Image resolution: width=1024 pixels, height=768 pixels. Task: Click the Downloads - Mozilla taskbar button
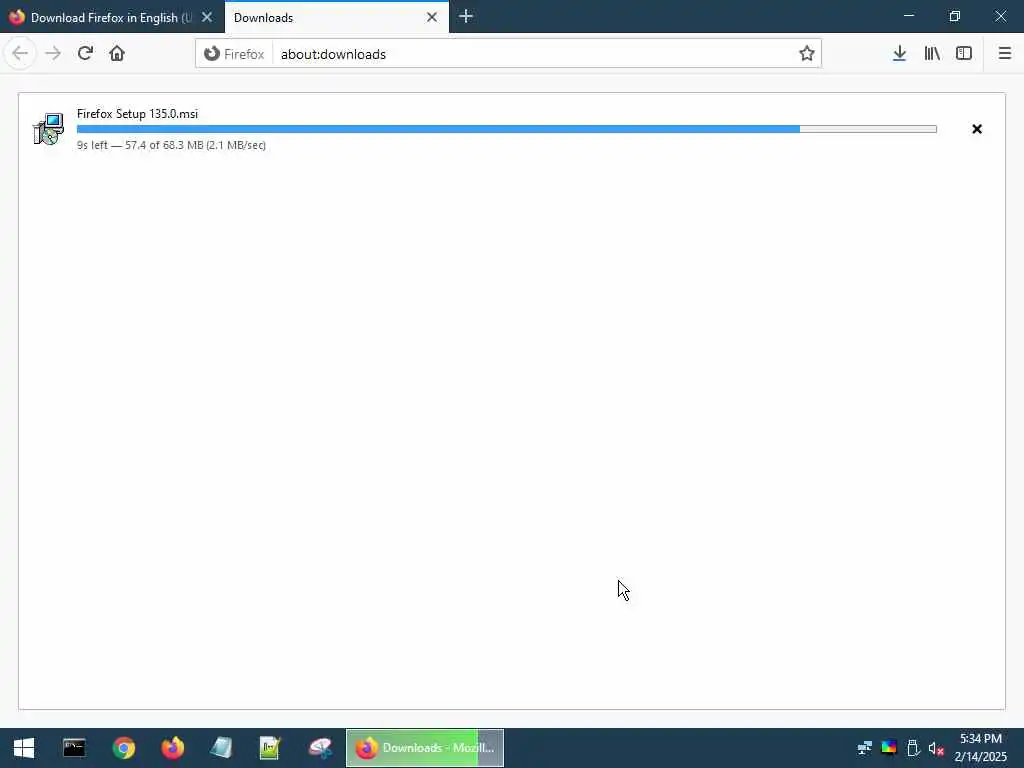[424, 748]
